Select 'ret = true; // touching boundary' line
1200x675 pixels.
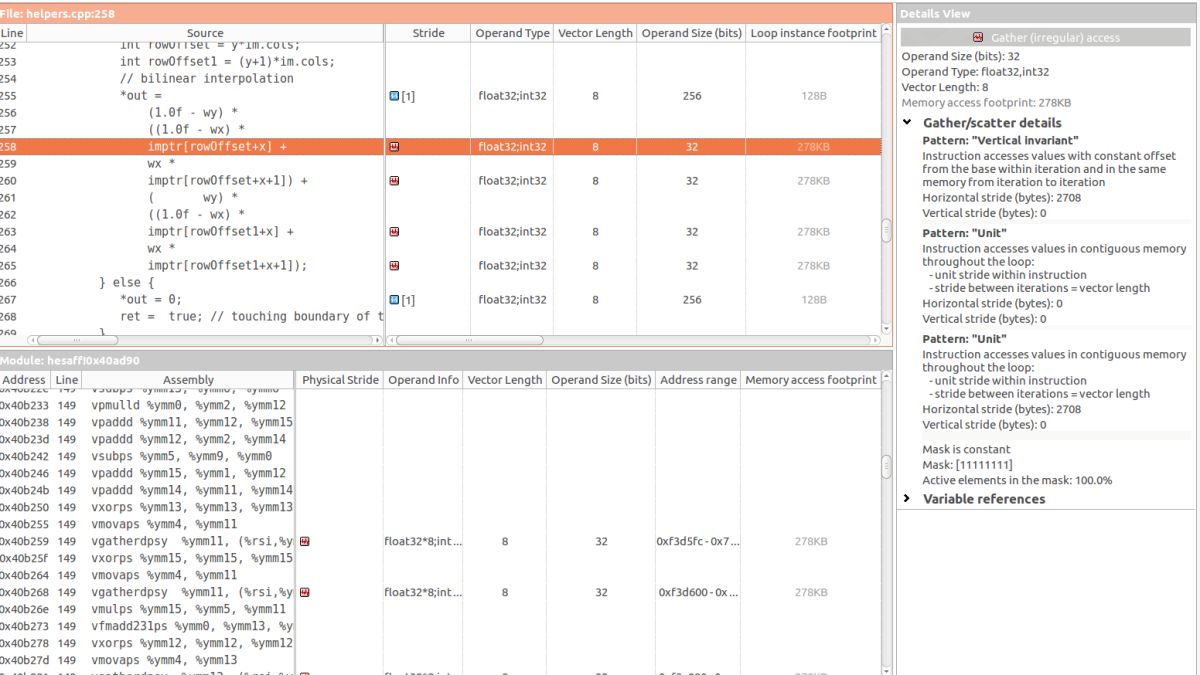tap(252, 317)
